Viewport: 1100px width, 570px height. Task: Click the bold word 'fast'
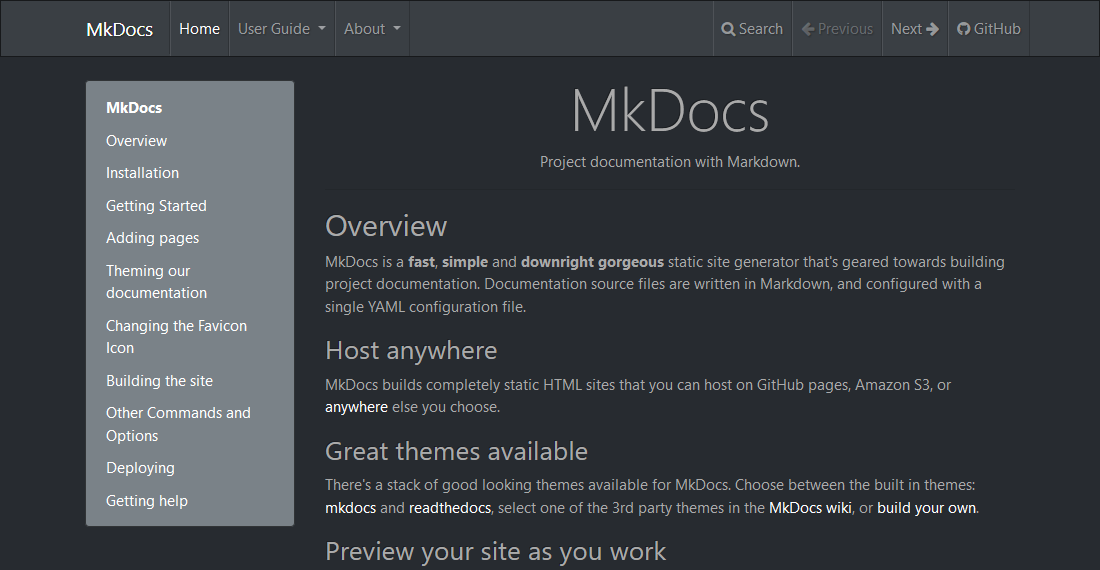pos(421,262)
